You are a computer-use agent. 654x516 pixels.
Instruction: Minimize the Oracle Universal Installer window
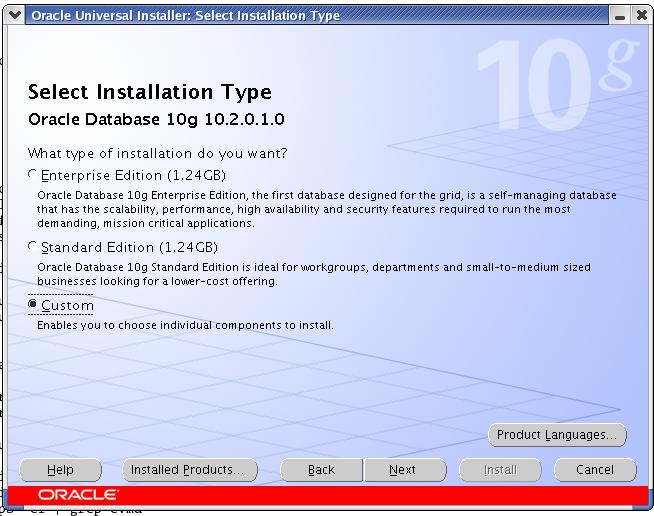[x=620, y=16]
